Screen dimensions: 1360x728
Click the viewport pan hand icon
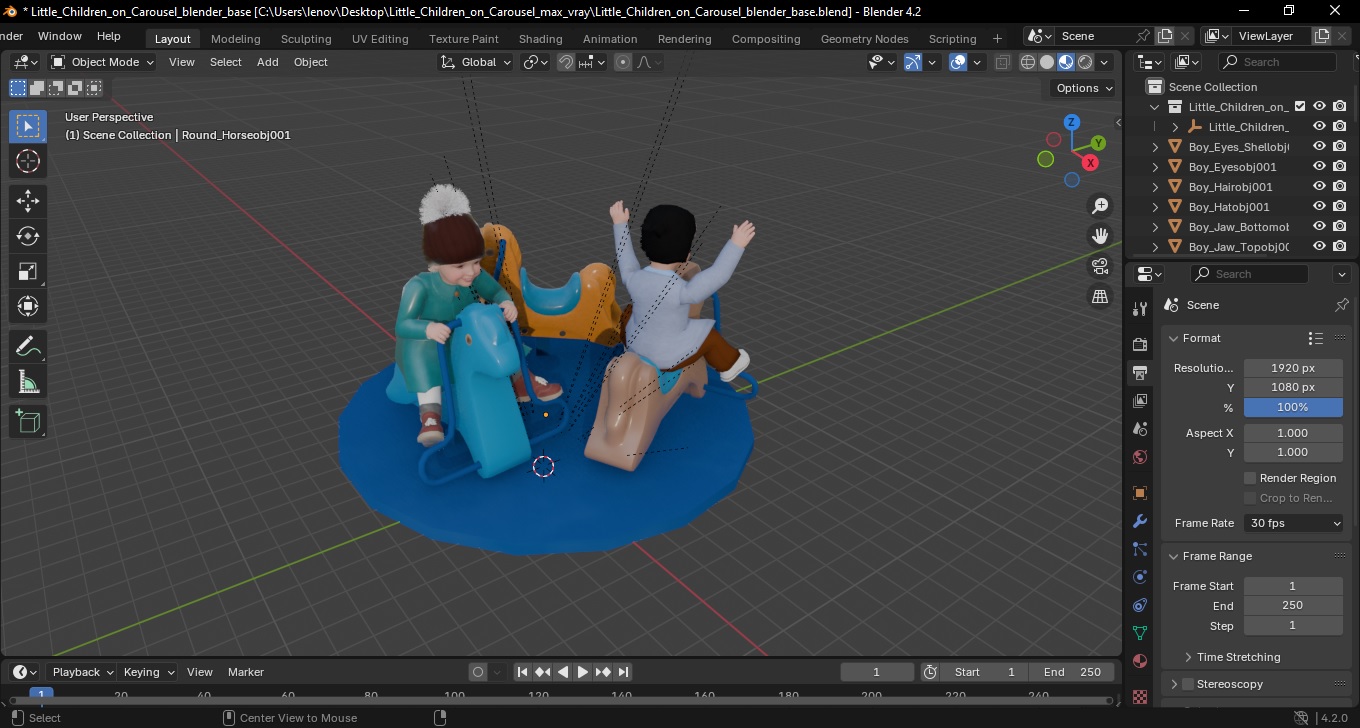pyautogui.click(x=1100, y=236)
